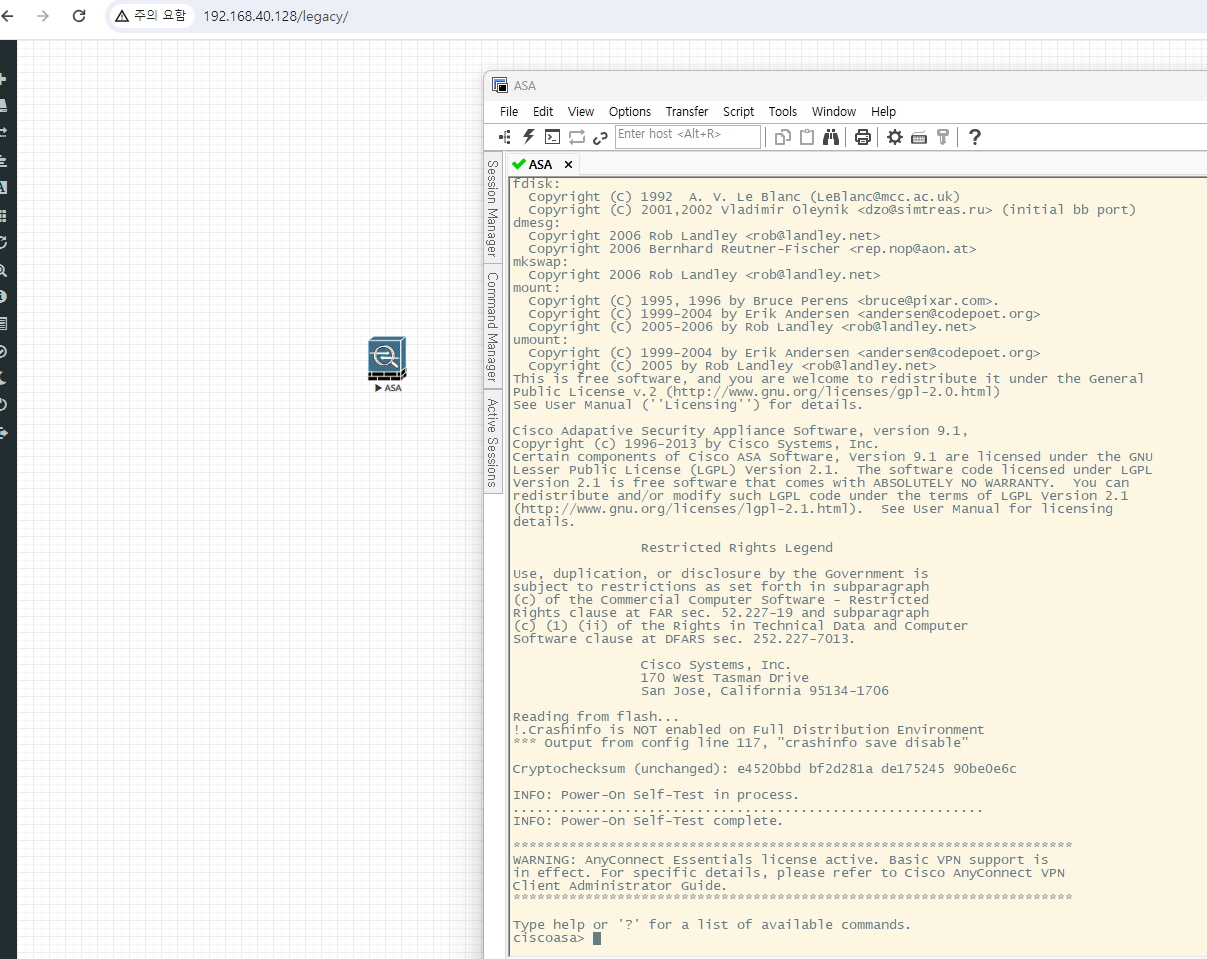The width and height of the screenshot is (1207, 959).
Task: Click the Enter host input field
Action: pos(688,136)
